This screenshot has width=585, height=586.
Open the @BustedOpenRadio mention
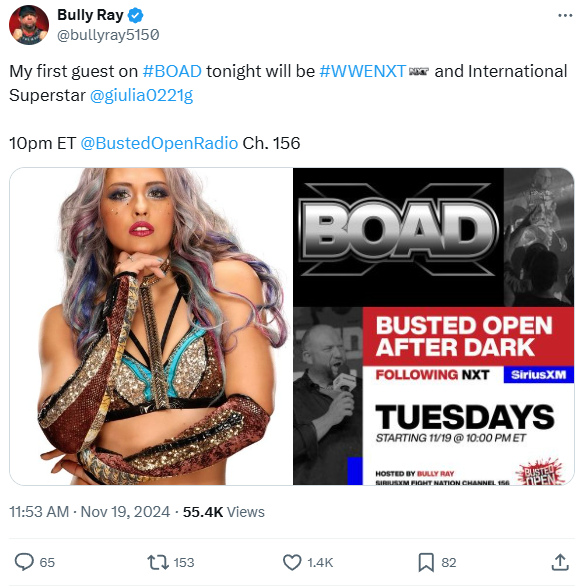click(159, 143)
